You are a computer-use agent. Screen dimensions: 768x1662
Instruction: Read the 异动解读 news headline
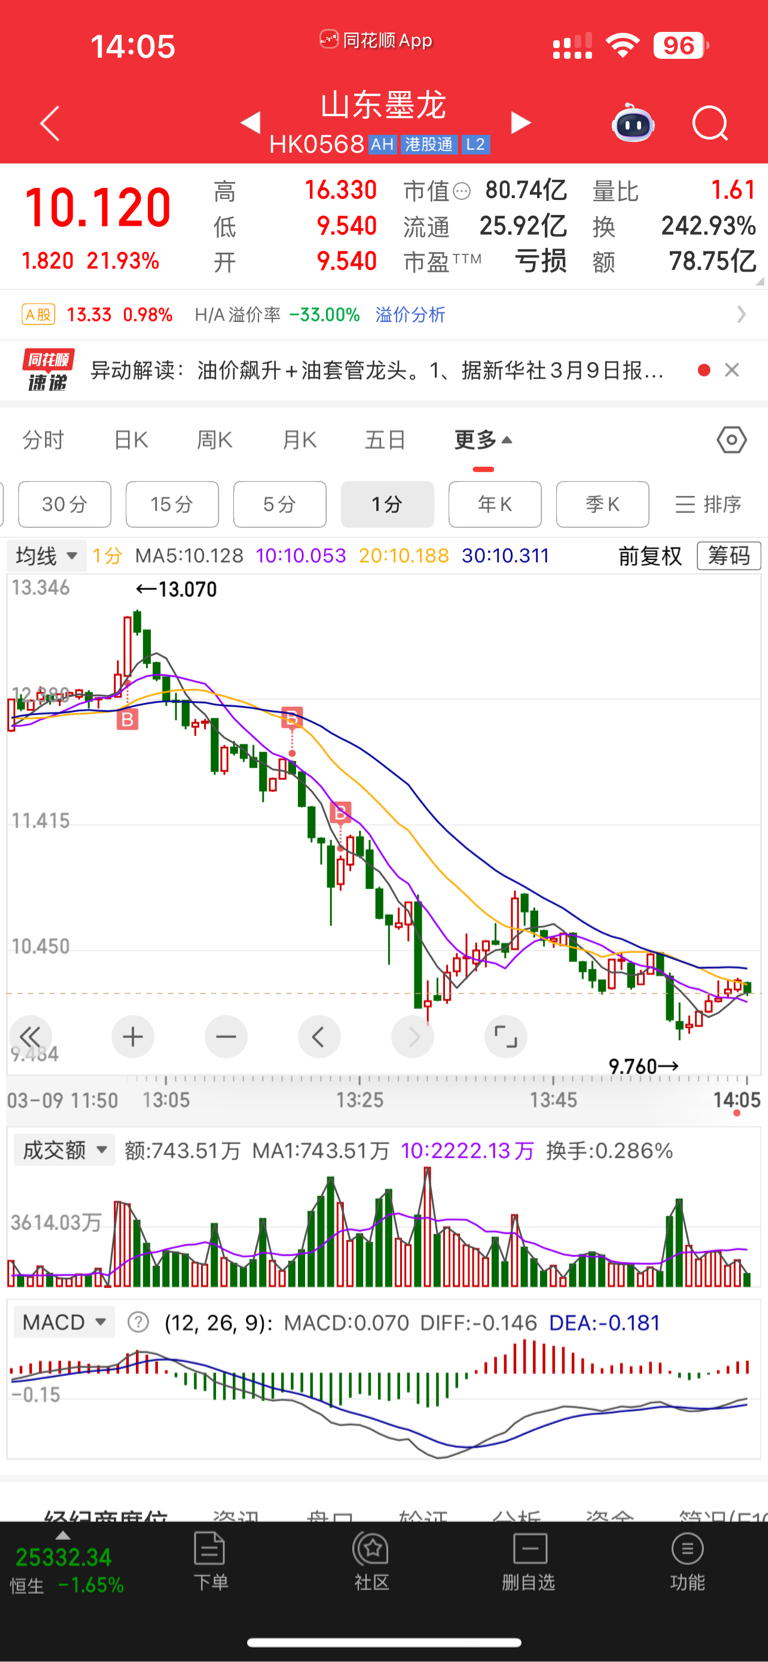378,370
